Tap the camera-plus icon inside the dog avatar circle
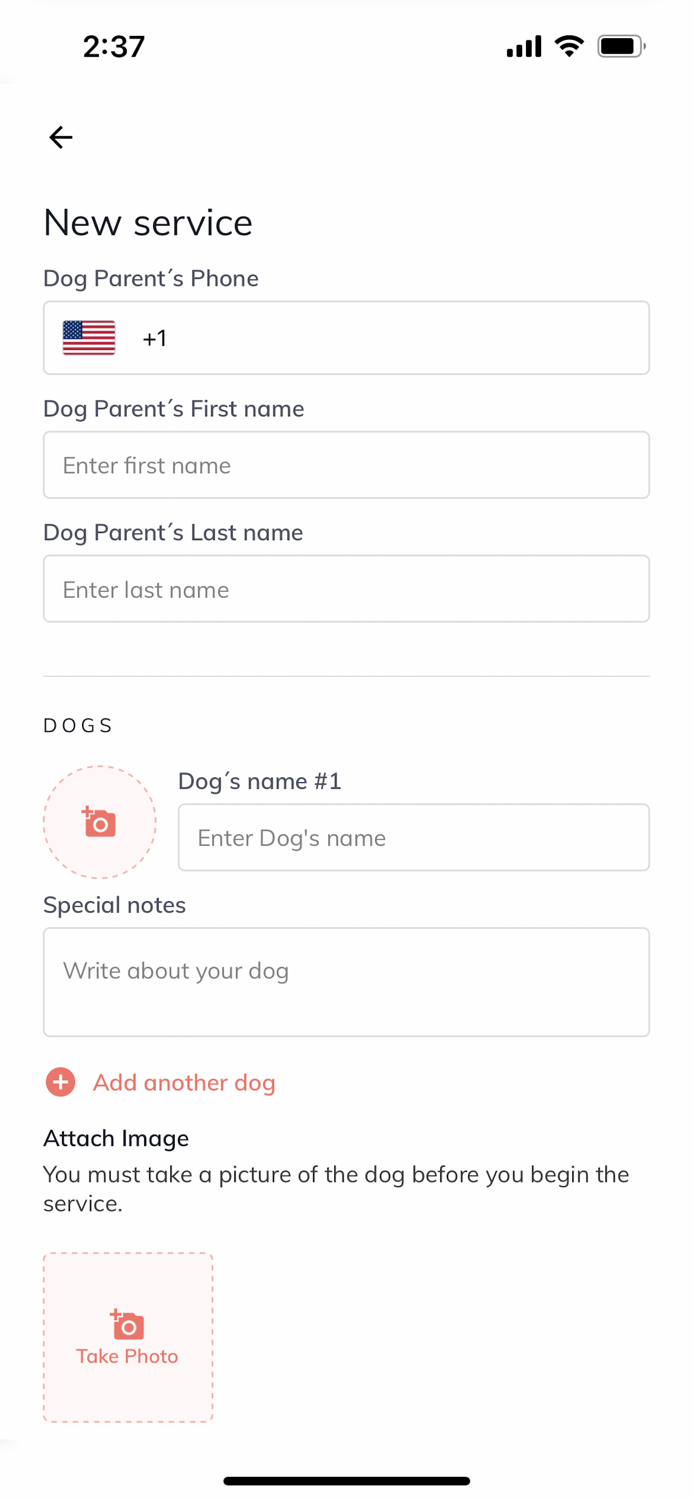693x1500 pixels. click(x=99, y=820)
